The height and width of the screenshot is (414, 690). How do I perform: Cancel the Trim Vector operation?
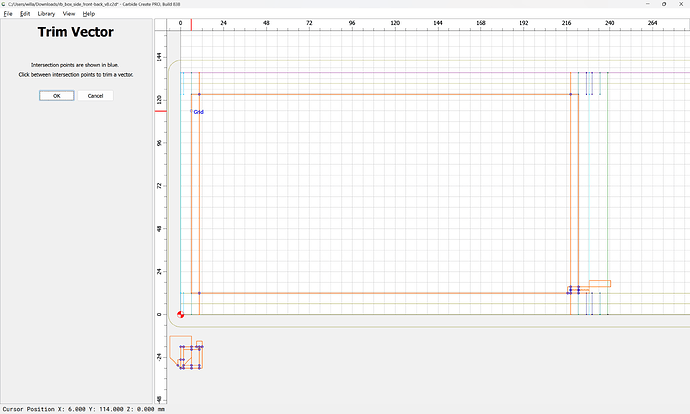96,96
